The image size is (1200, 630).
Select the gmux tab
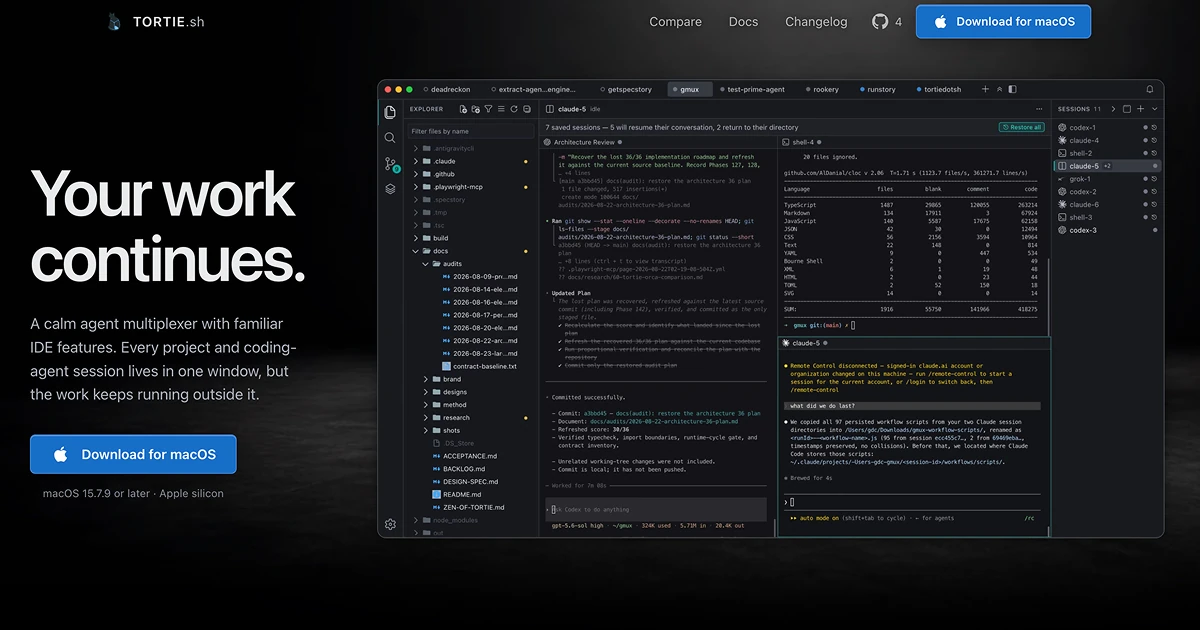[690, 89]
